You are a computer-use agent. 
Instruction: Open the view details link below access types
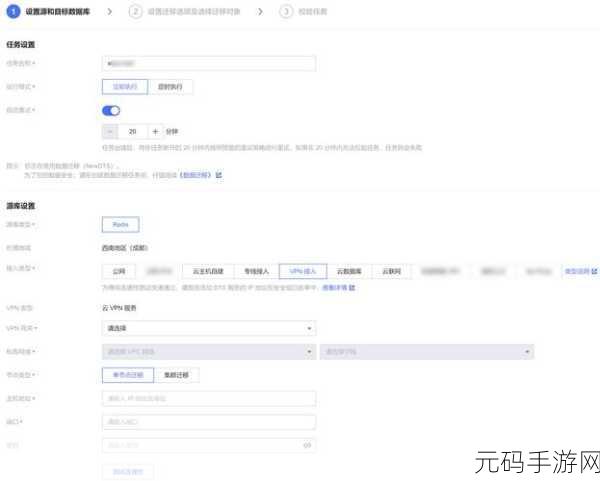pyautogui.click(x=334, y=287)
